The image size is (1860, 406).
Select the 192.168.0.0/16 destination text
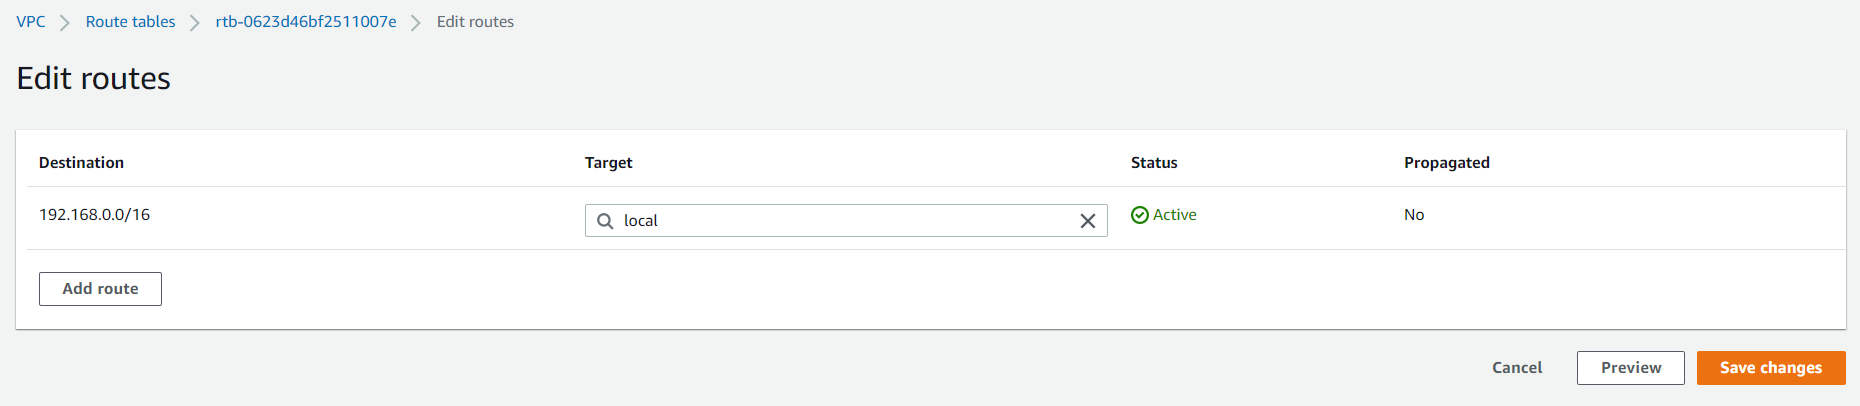click(x=94, y=215)
